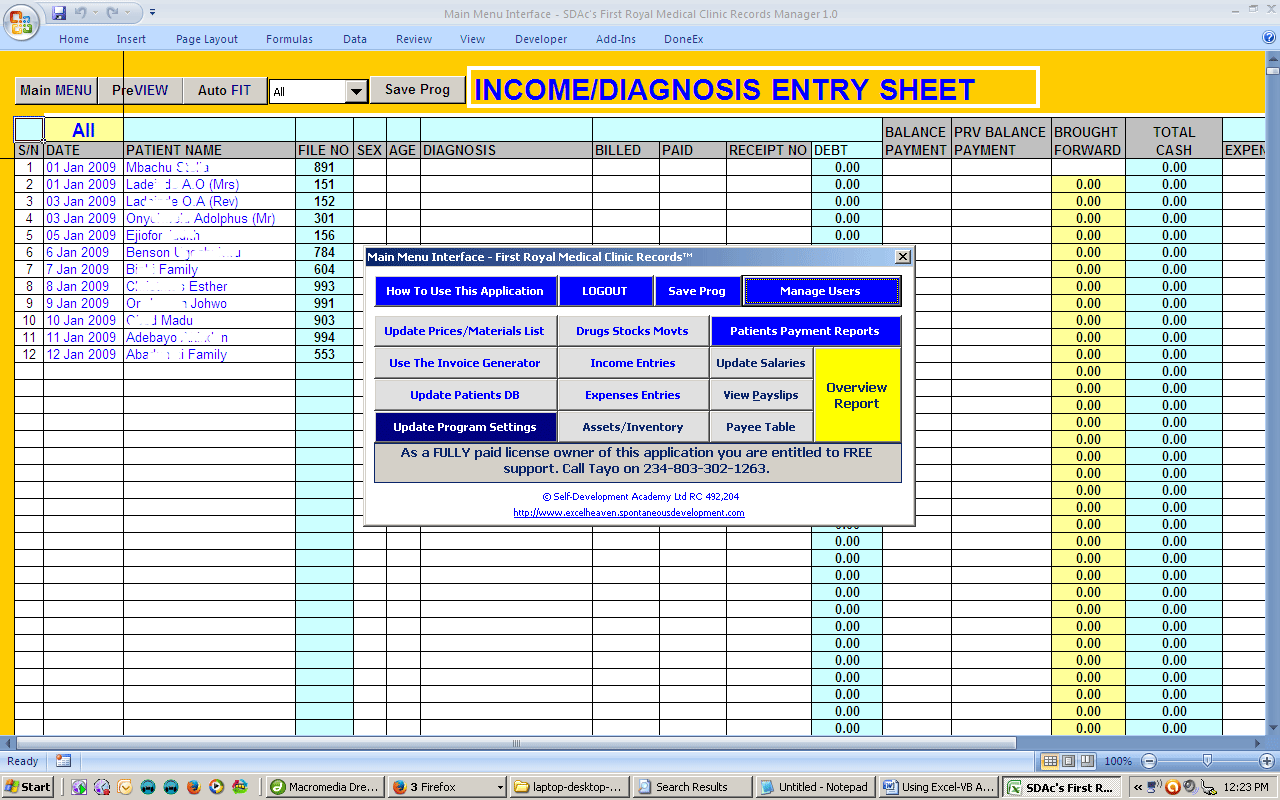The image size is (1280, 800).
Task: Open How To Use This Application
Action: click(x=465, y=291)
